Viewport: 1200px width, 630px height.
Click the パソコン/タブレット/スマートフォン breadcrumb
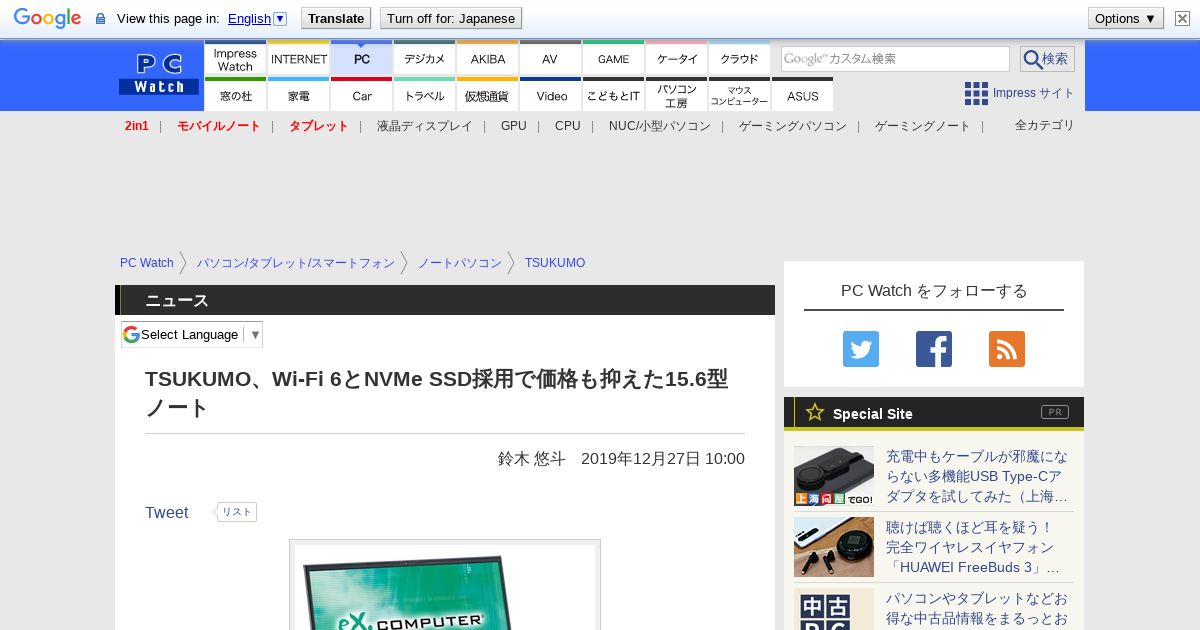point(296,263)
